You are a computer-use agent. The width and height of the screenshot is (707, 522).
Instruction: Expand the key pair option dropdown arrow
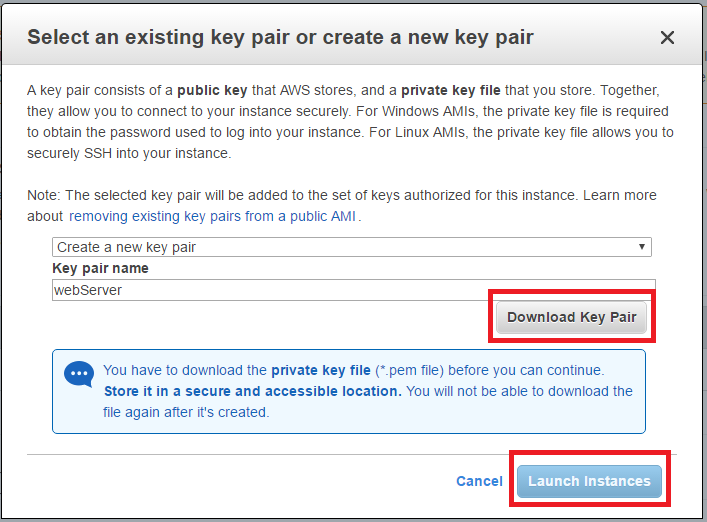pyautogui.click(x=641, y=247)
